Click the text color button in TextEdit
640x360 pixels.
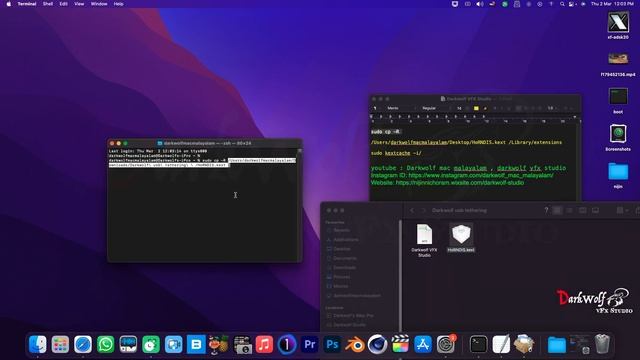pyautogui.click(x=485, y=108)
